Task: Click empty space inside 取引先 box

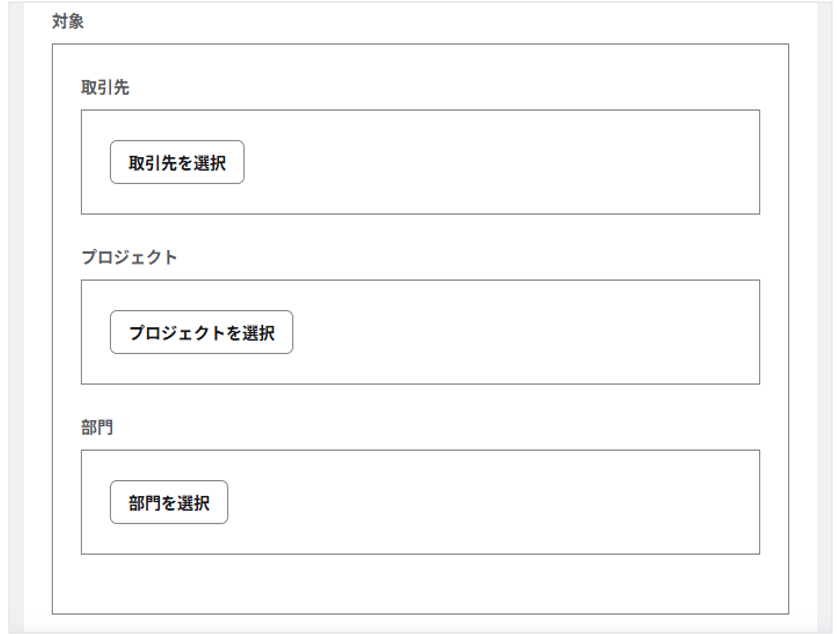Action: tap(500, 163)
